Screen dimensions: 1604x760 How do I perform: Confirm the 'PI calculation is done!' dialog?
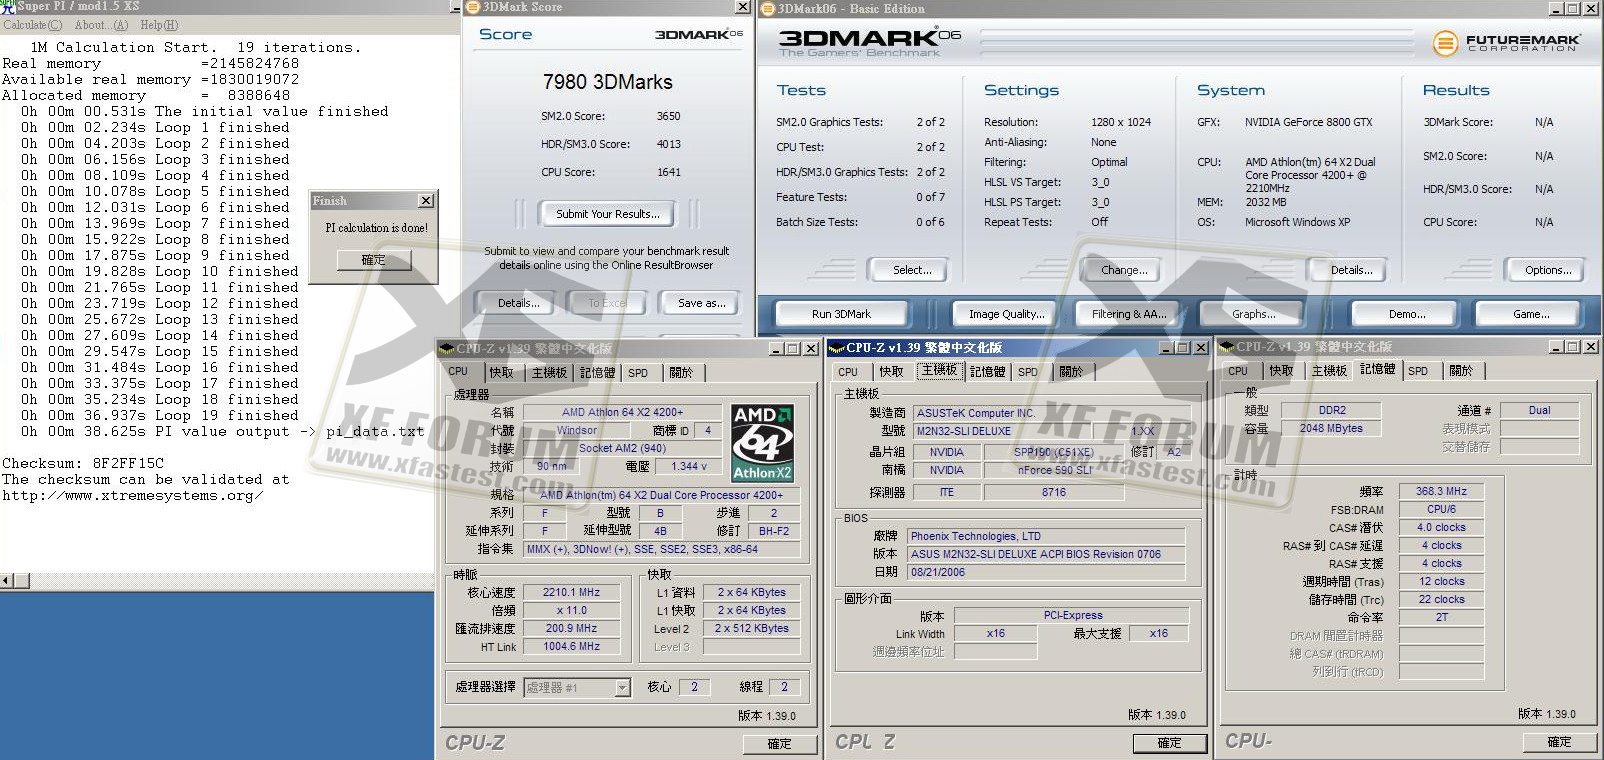point(373,260)
